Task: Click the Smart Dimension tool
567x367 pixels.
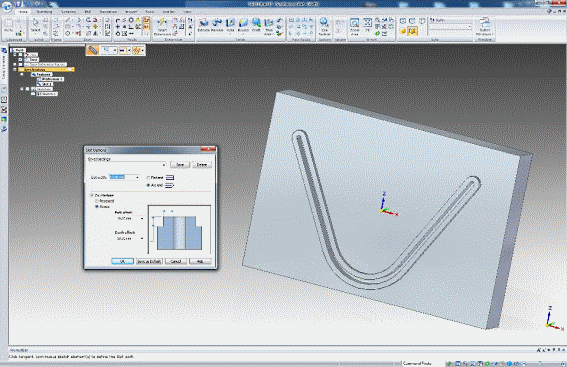Action: tap(162, 27)
